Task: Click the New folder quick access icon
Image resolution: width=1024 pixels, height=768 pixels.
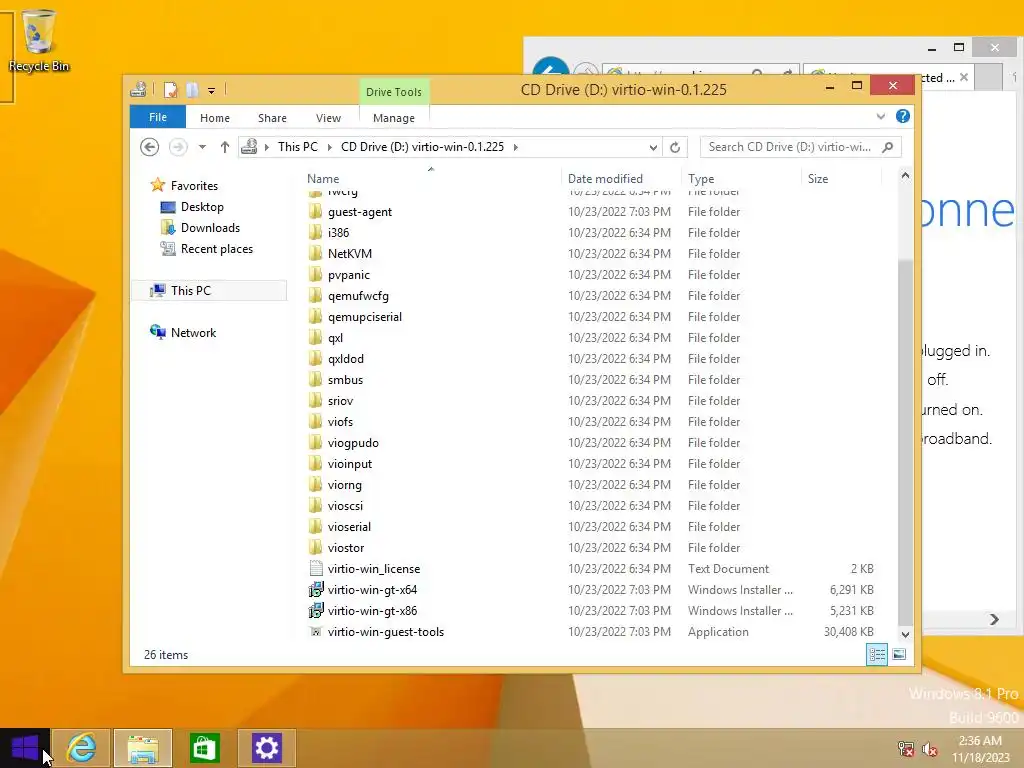Action: point(192,90)
